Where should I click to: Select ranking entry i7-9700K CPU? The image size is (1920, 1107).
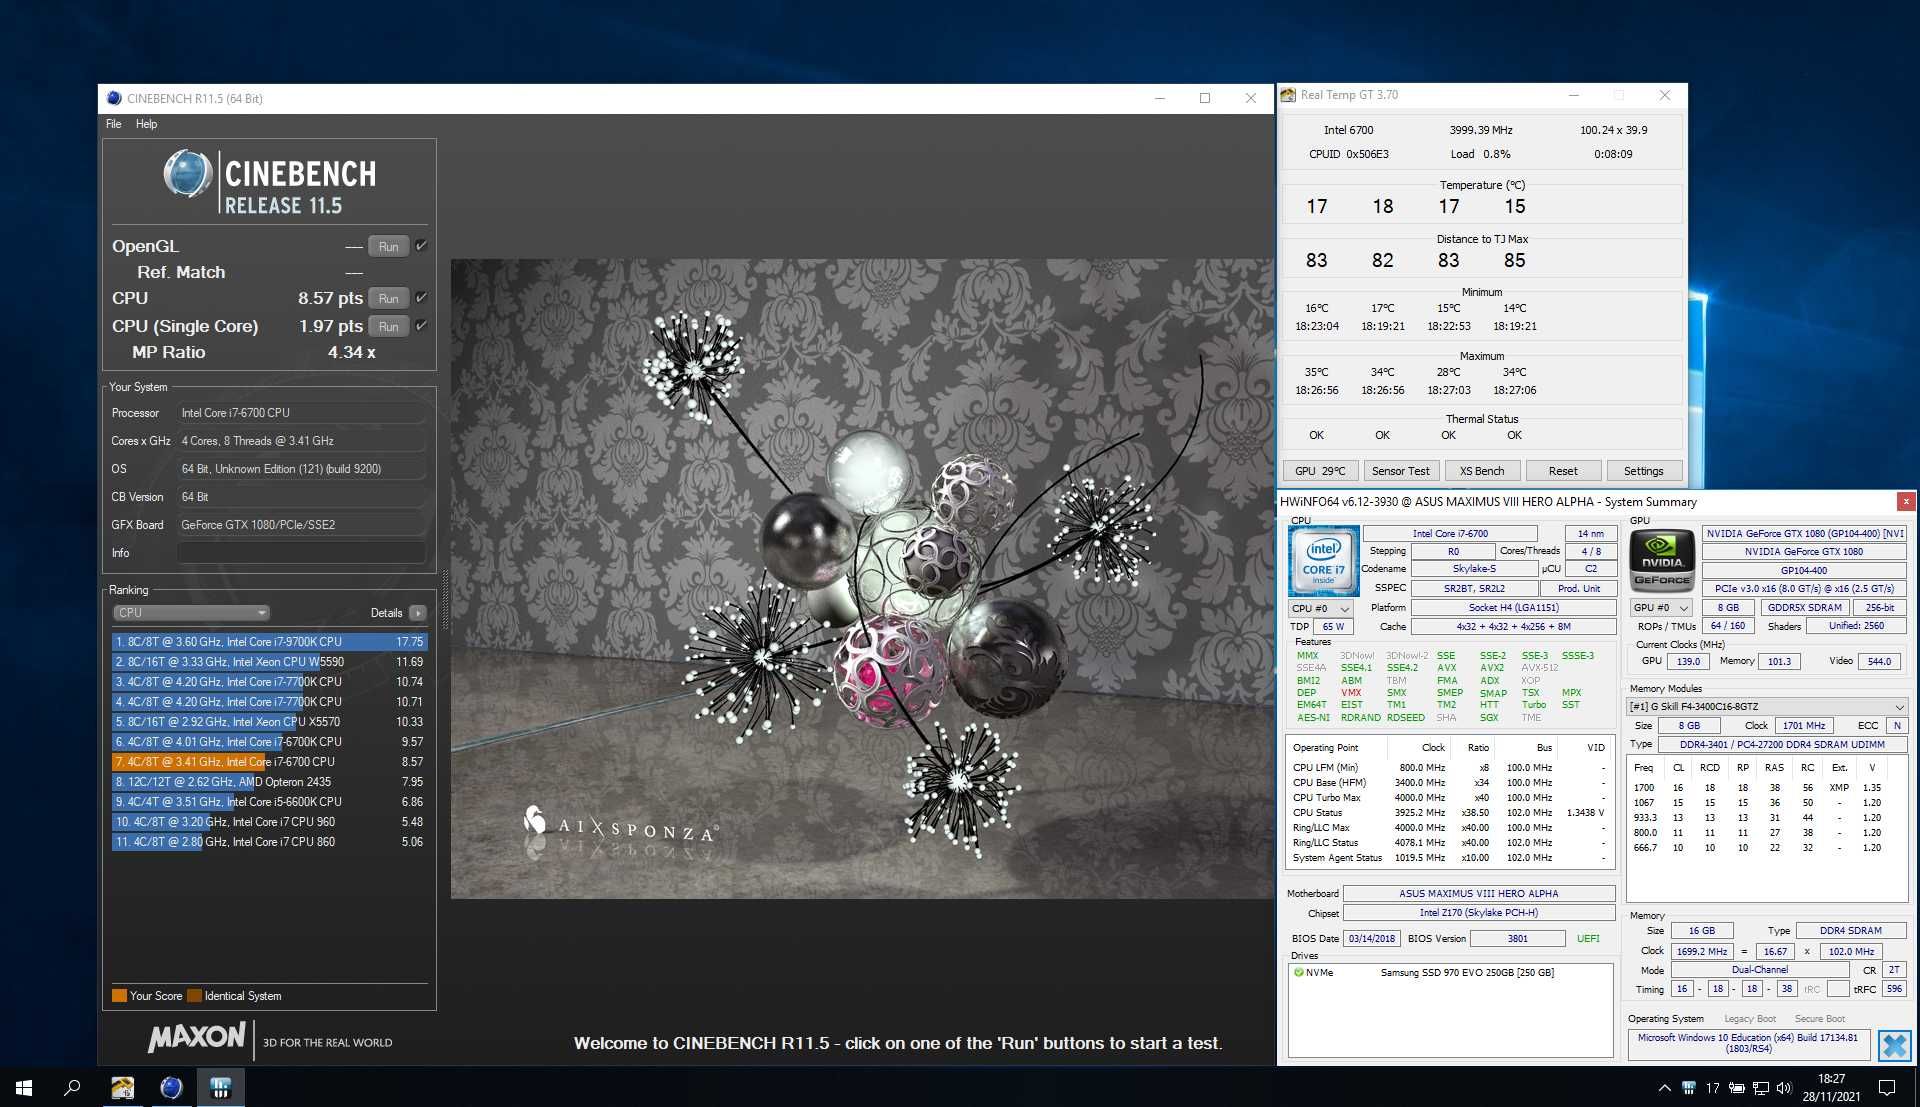click(x=269, y=642)
